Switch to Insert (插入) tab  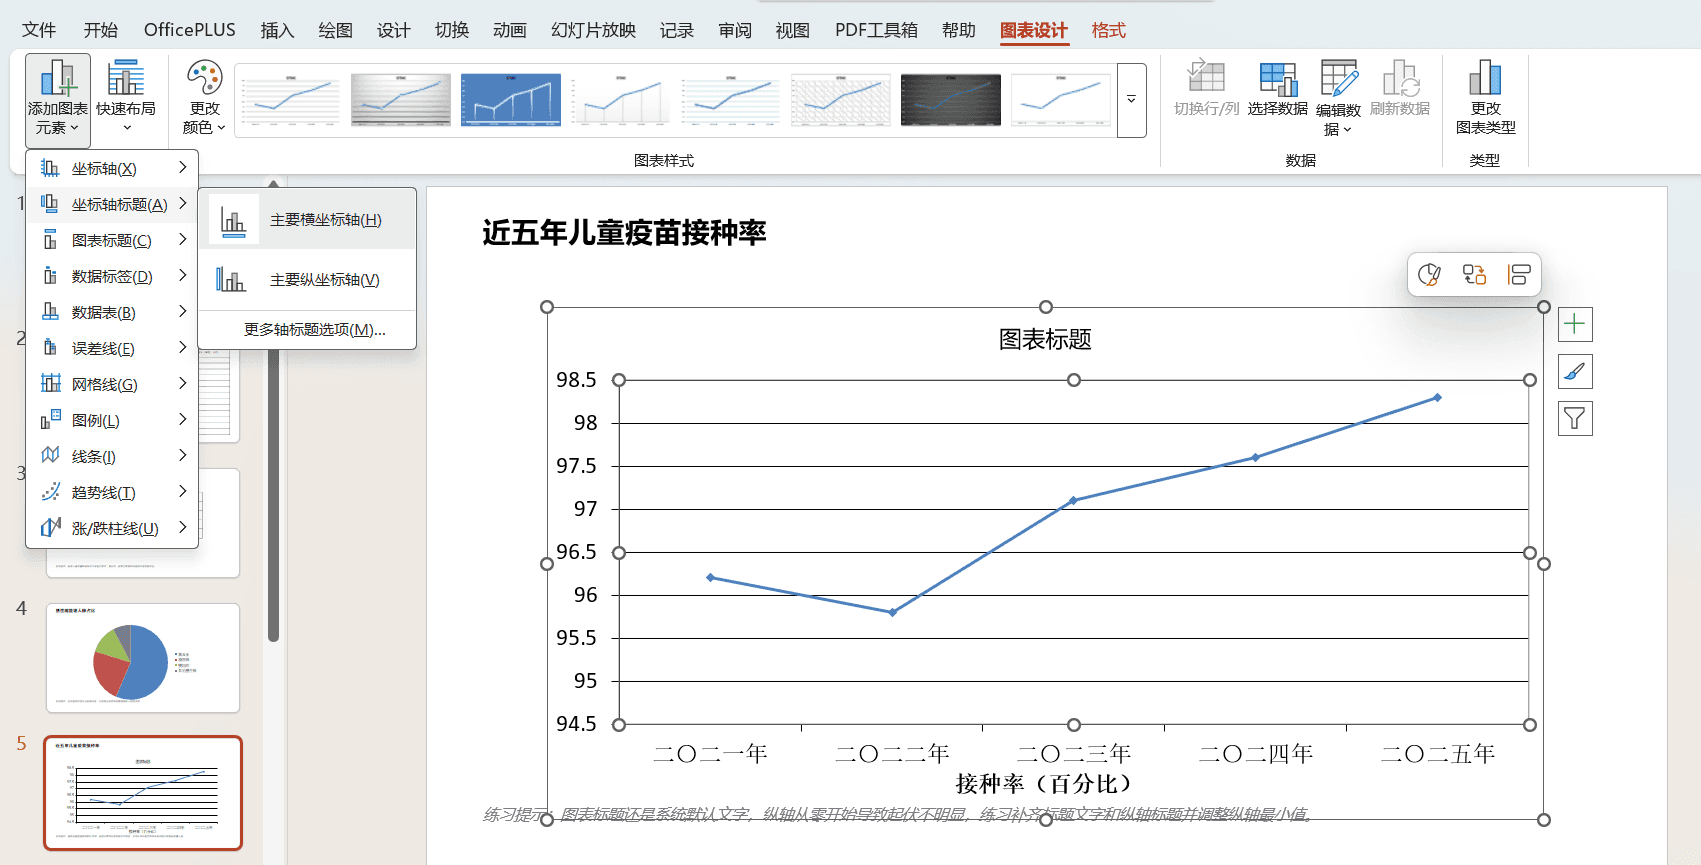(x=277, y=30)
